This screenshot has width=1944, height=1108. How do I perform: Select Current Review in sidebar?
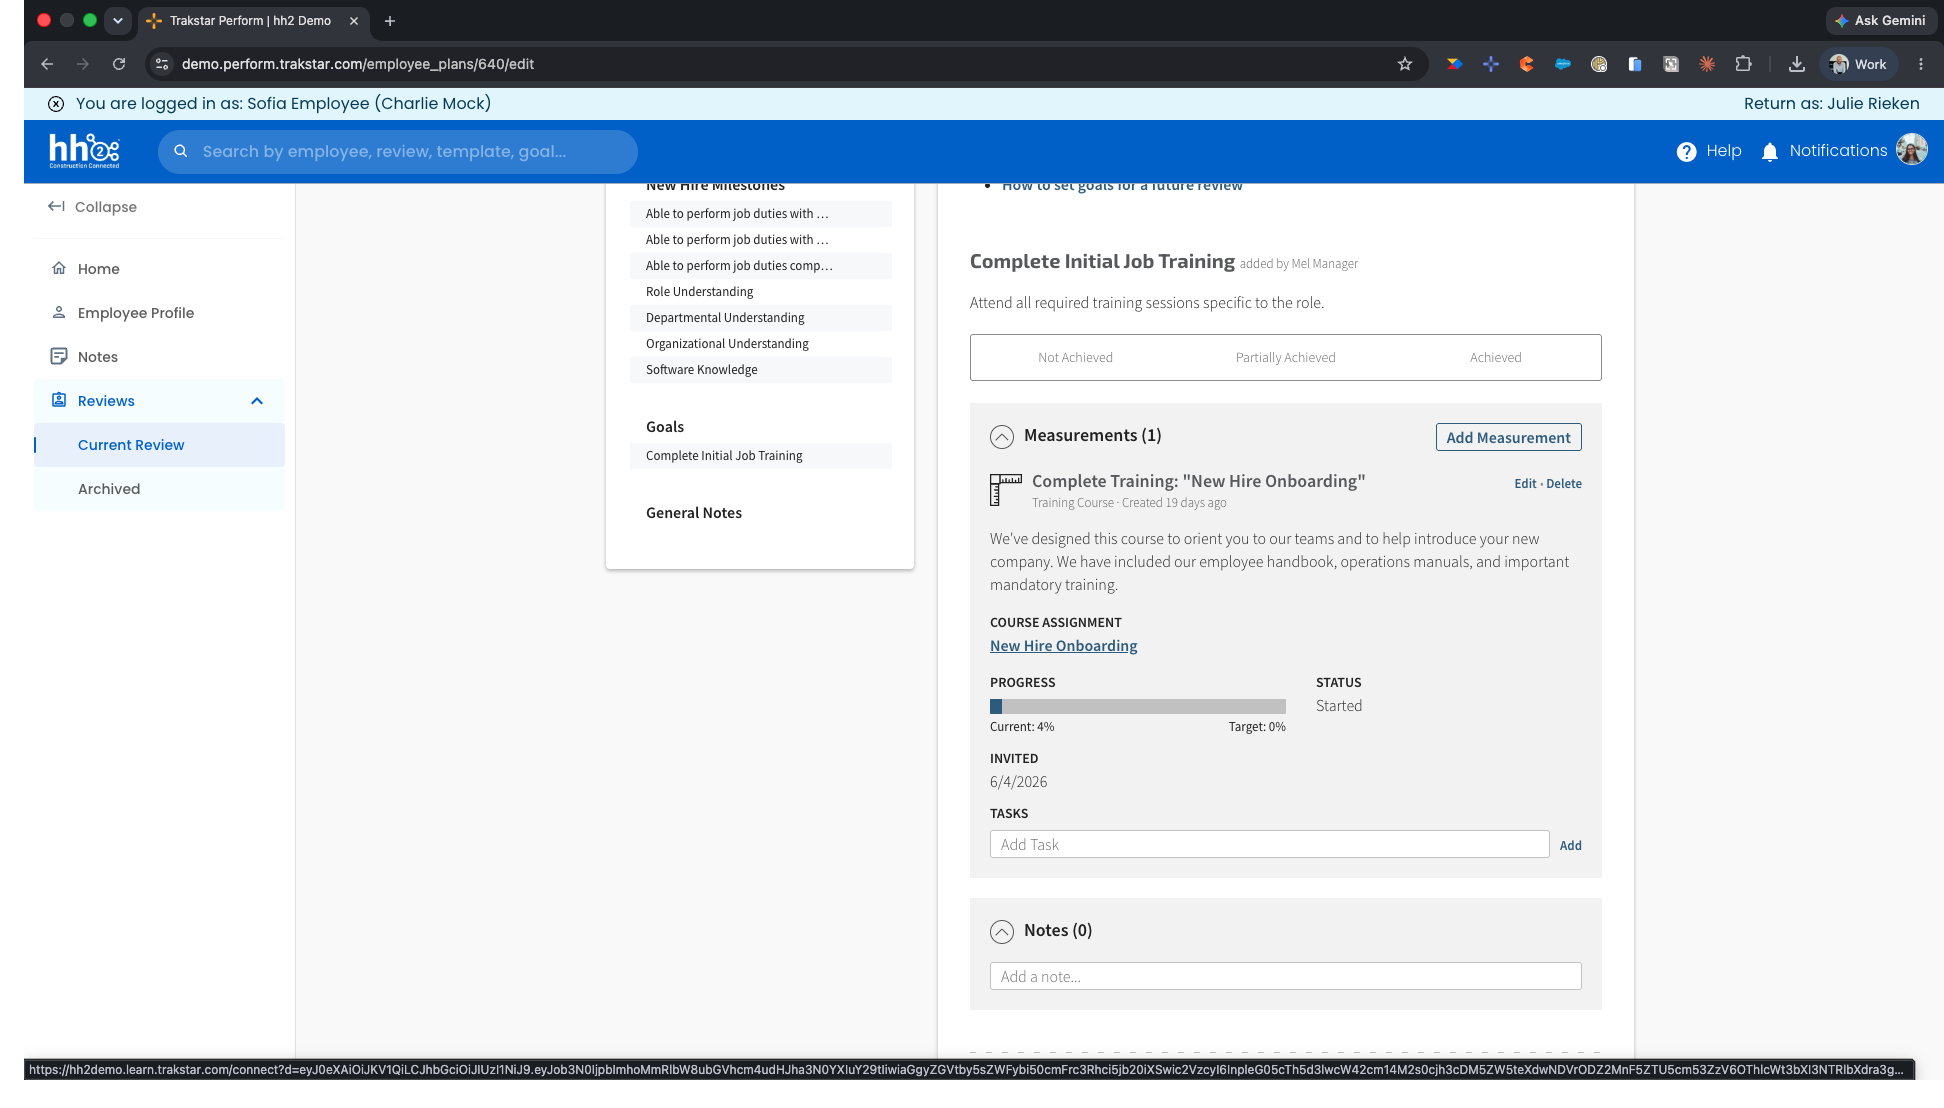[x=160, y=445]
